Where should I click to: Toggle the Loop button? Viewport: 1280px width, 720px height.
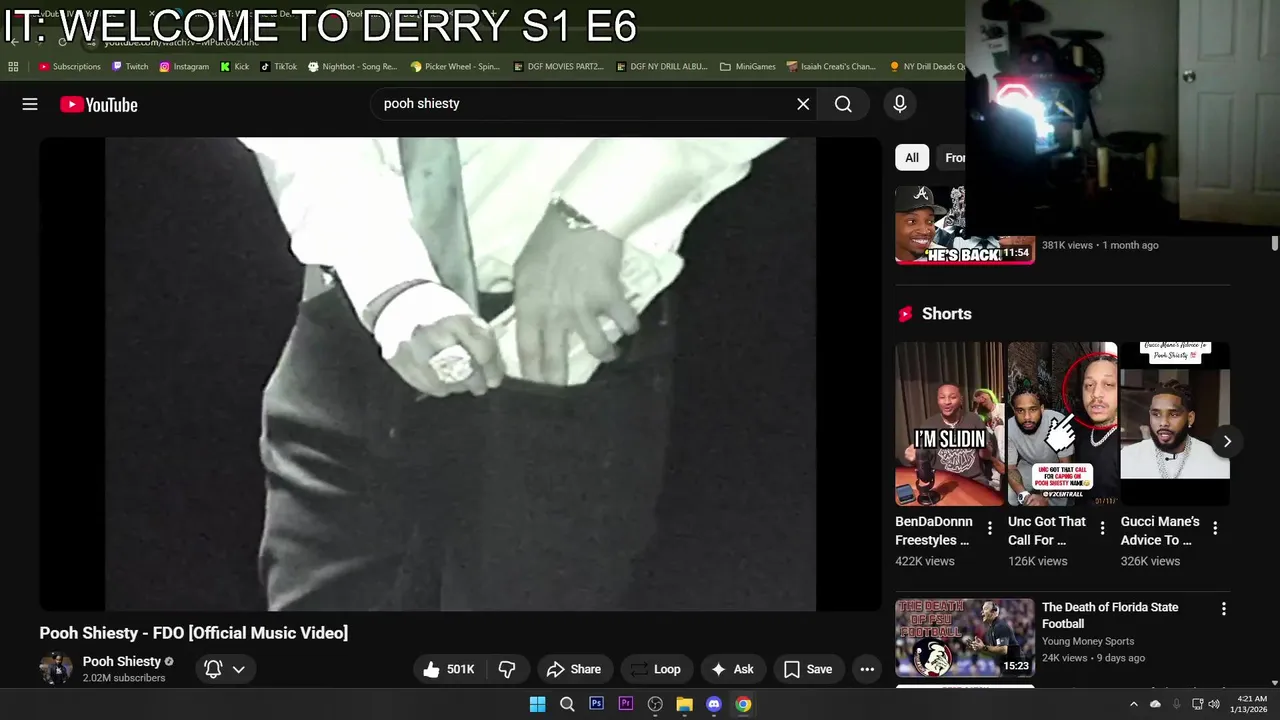[x=656, y=669]
